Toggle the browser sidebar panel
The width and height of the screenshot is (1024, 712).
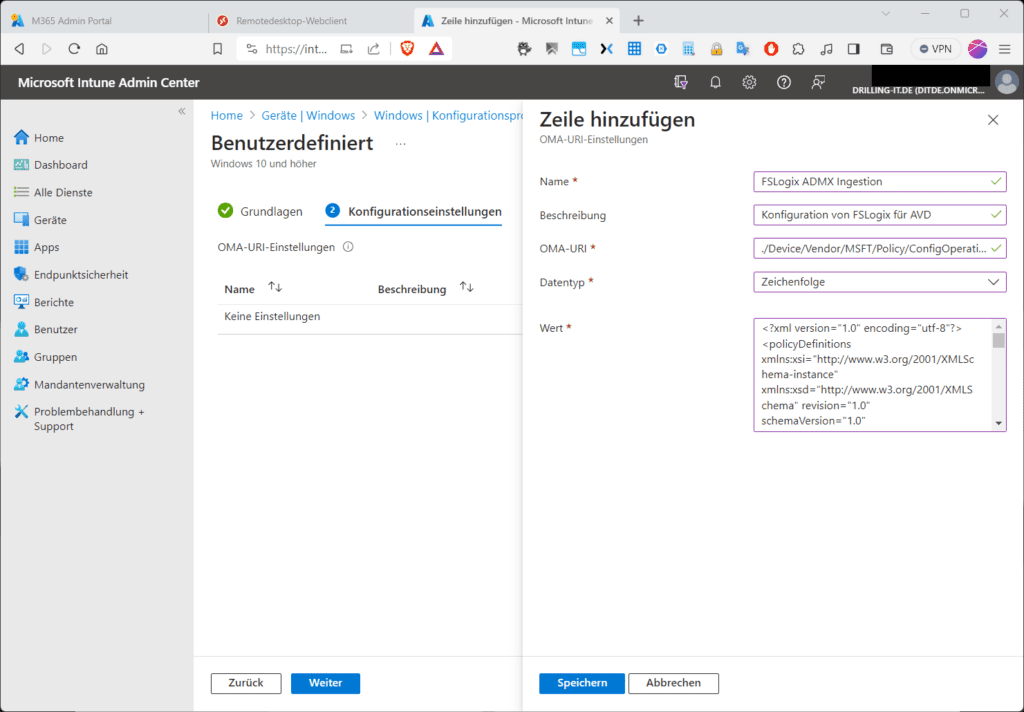854,49
